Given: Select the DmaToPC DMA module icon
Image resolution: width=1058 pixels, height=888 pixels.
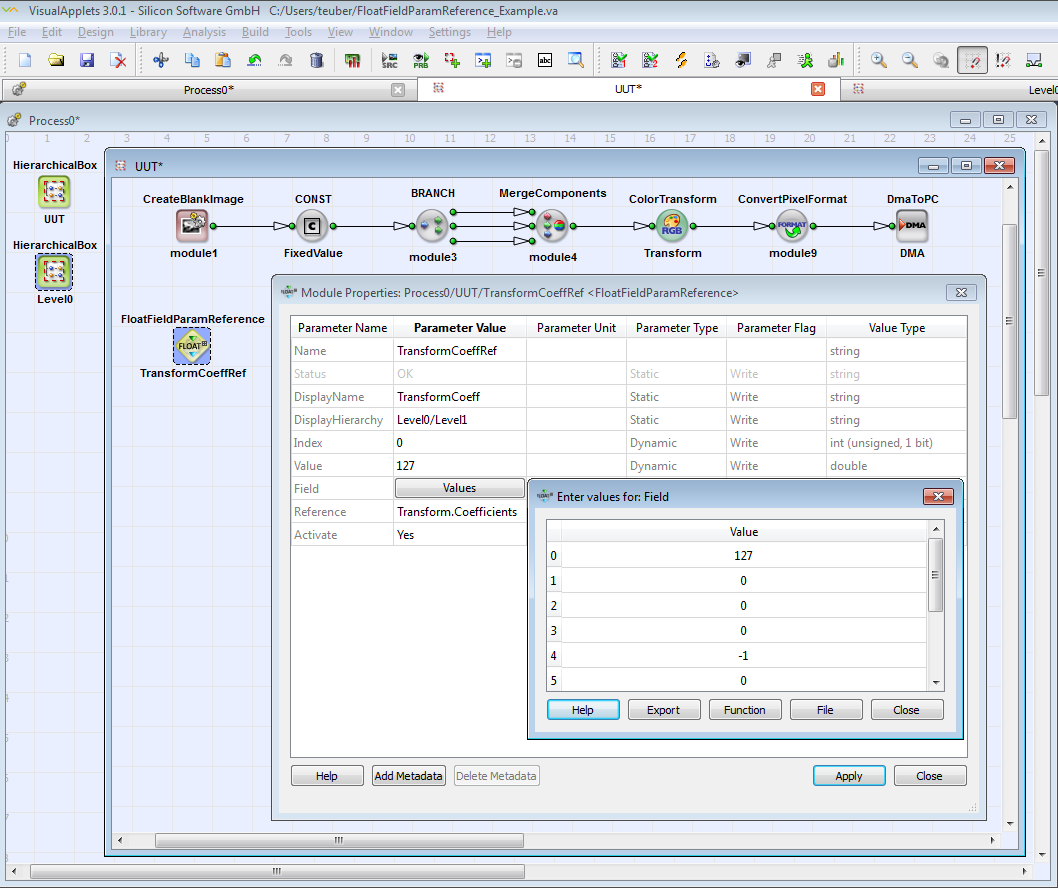Looking at the screenshot, I should pyautogui.click(x=911, y=226).
